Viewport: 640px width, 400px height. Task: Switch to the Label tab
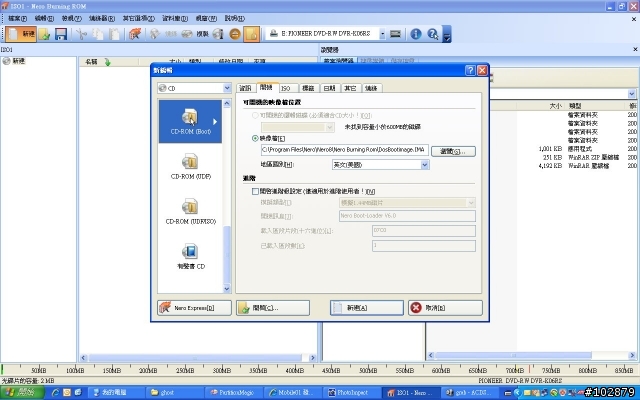coord(308,88)
